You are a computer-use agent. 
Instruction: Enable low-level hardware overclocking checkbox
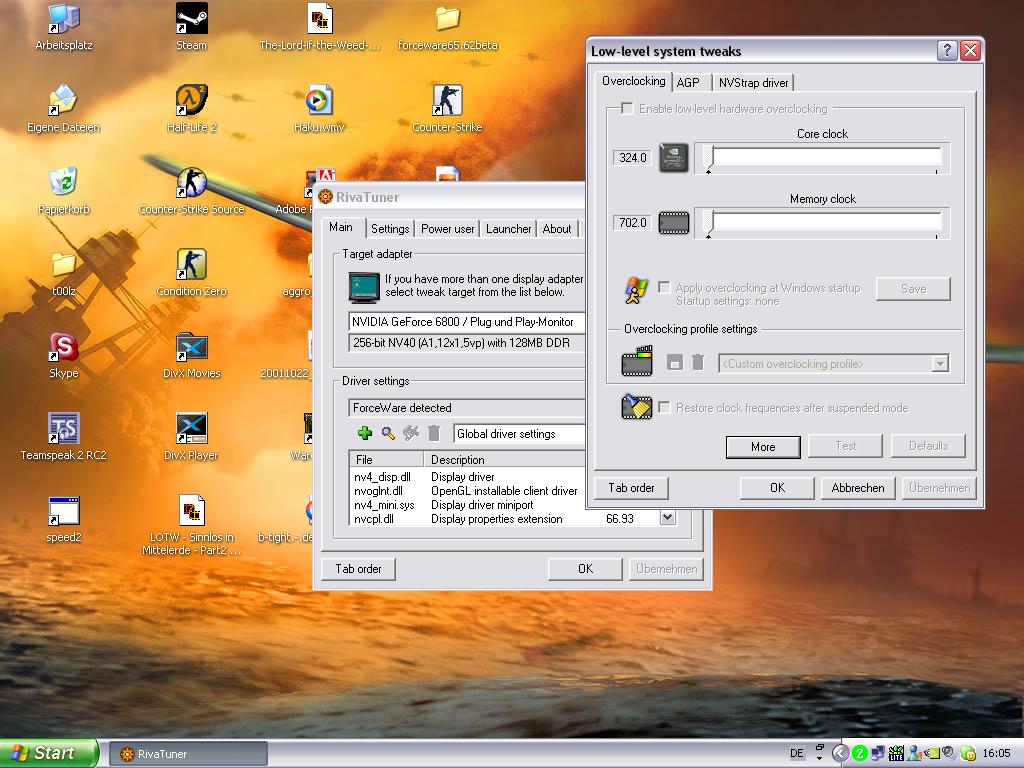[627, 108]
